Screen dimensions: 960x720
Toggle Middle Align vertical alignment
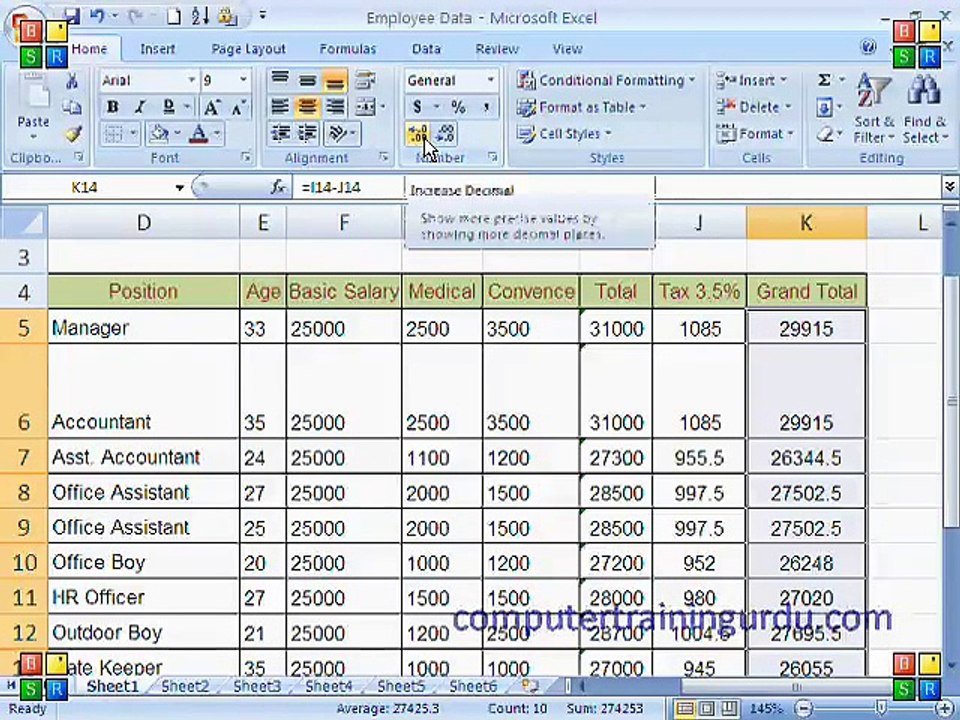[x=307, y=80]
